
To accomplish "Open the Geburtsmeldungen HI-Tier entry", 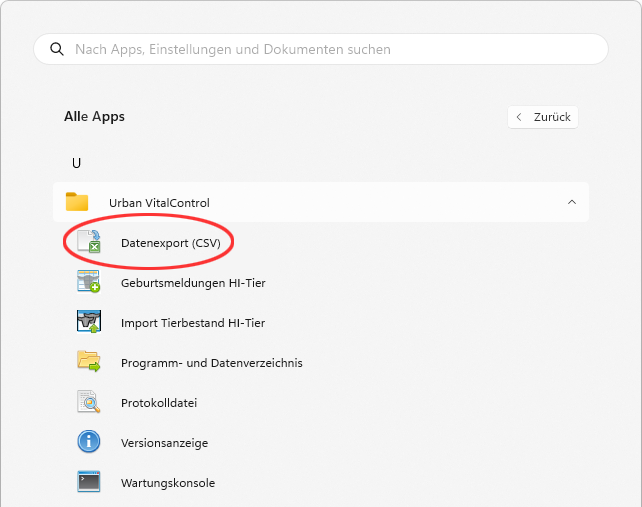I will click(193, 283).
